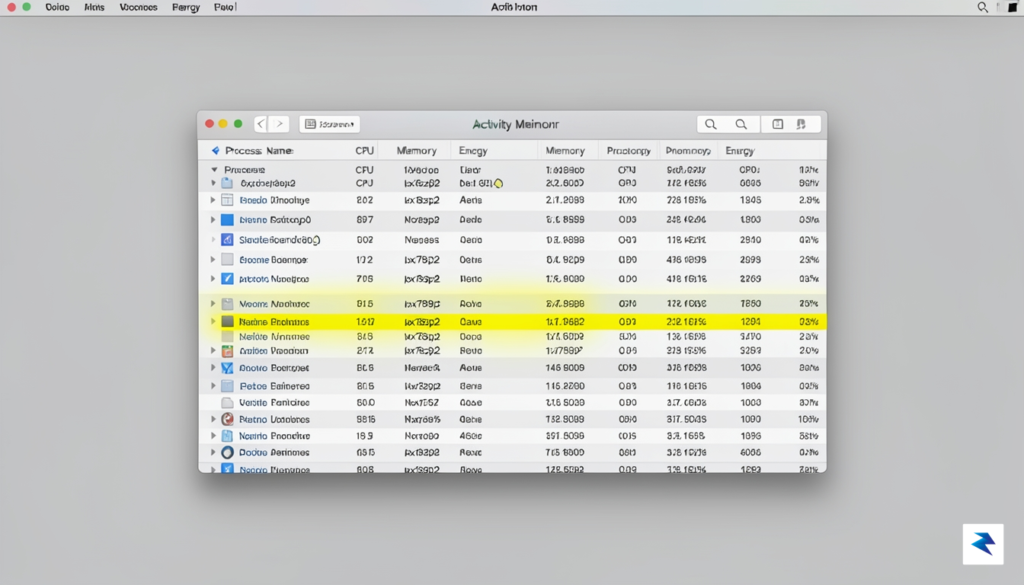Expand the row with CPU value 655
This screenshot has height=585, width=1024.
tap(213, 452)
